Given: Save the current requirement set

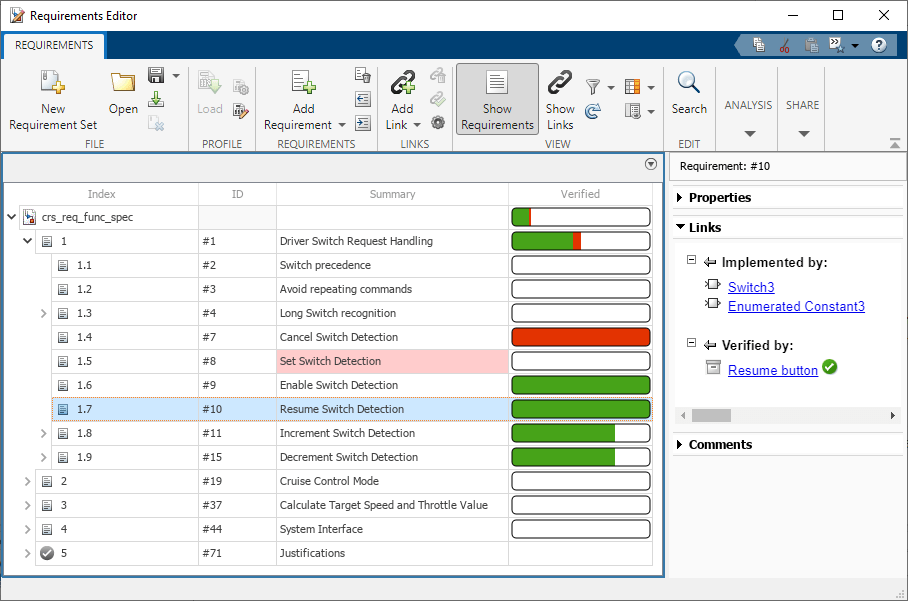Looking at the screenshot, I should pyautogui.click(x=157, y=76).
